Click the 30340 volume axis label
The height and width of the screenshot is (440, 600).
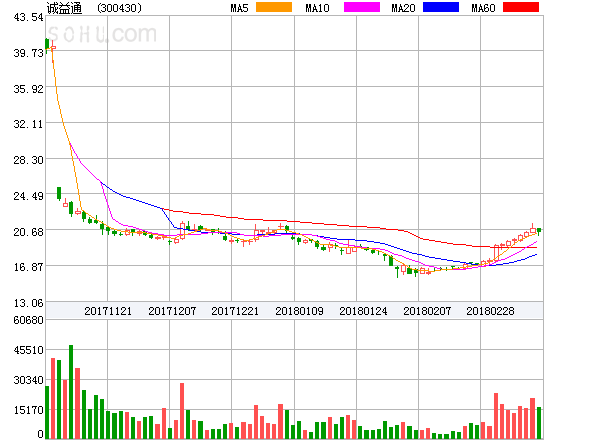(x=28, y=380)
